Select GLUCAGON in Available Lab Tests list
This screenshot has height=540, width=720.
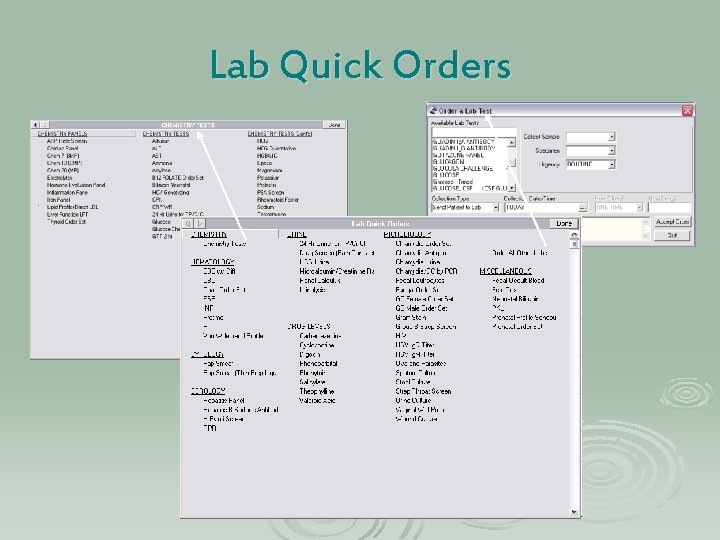click(449, 162)
